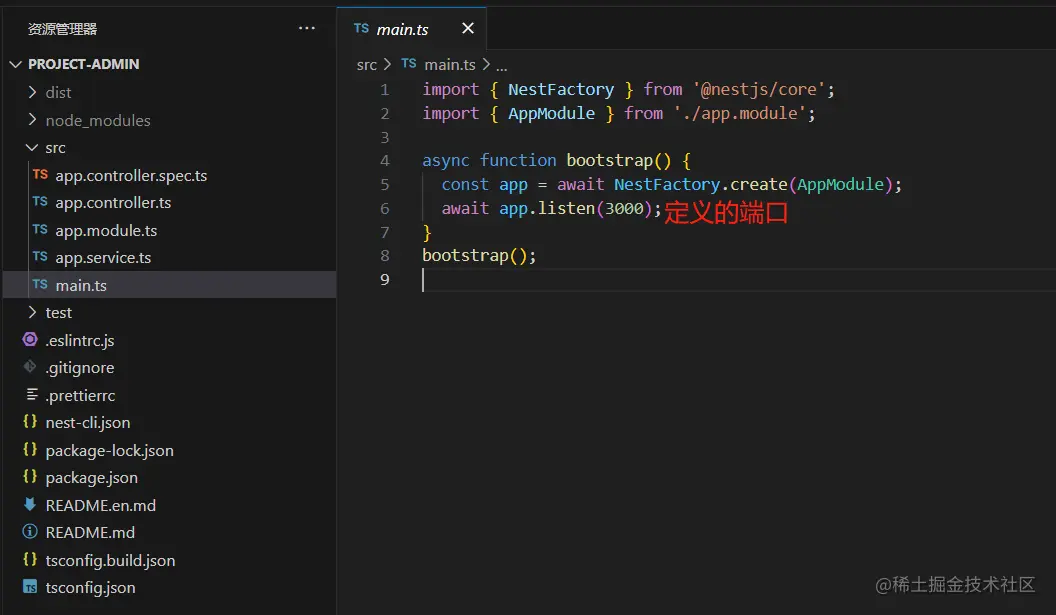Click the src breadcrumb segment
1056x615 pixels.
point(366,65)
